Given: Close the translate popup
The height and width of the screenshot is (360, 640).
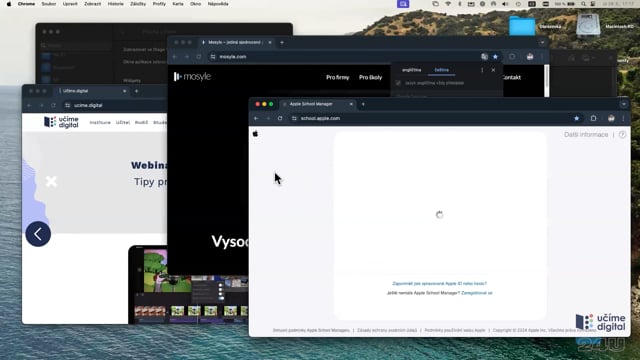Looking at the screenshot, I should click(493, 70).
